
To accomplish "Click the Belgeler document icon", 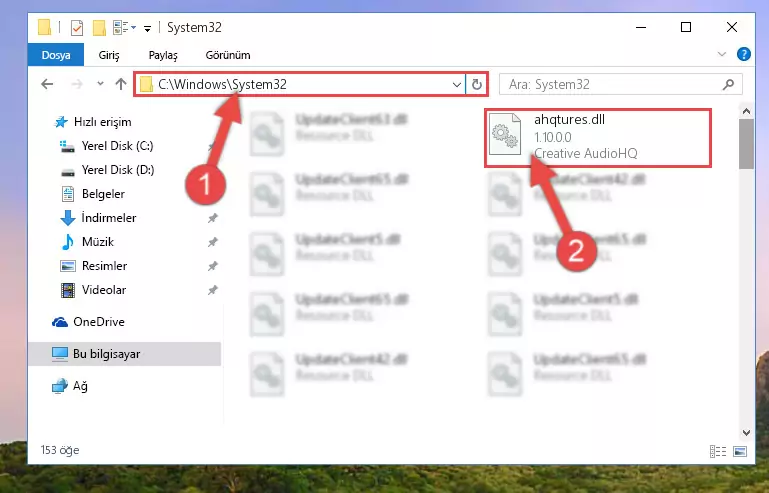I will click(x=68, y=194).
